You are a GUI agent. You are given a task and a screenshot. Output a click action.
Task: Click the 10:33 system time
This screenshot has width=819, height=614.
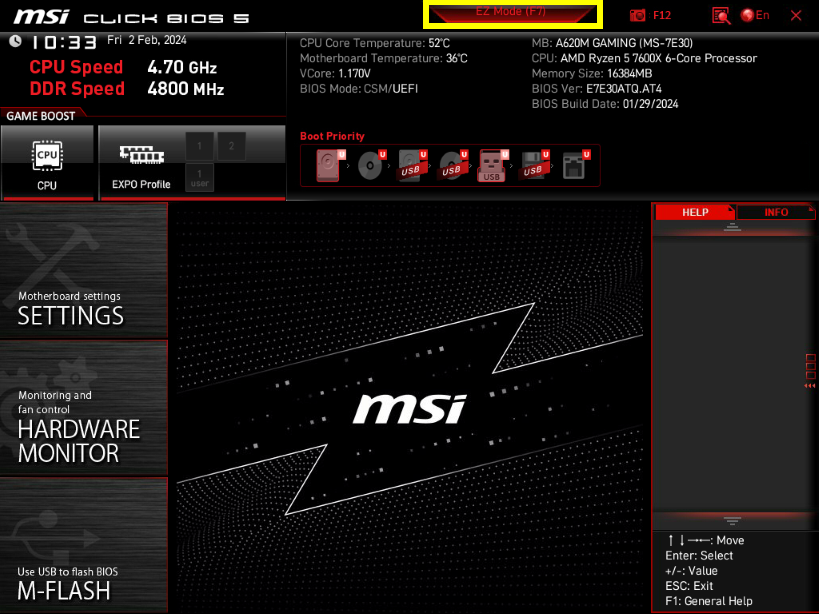[x=64, y=42]
